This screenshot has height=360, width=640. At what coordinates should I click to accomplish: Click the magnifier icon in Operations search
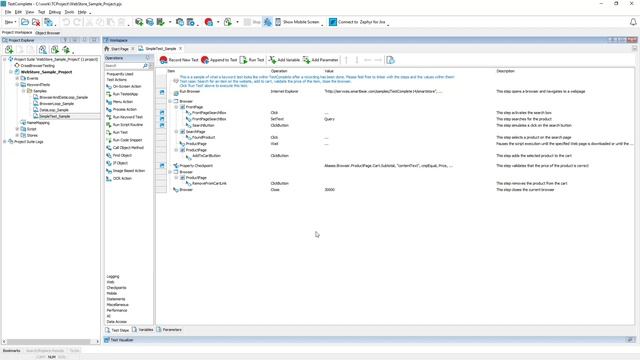[145, 66]
